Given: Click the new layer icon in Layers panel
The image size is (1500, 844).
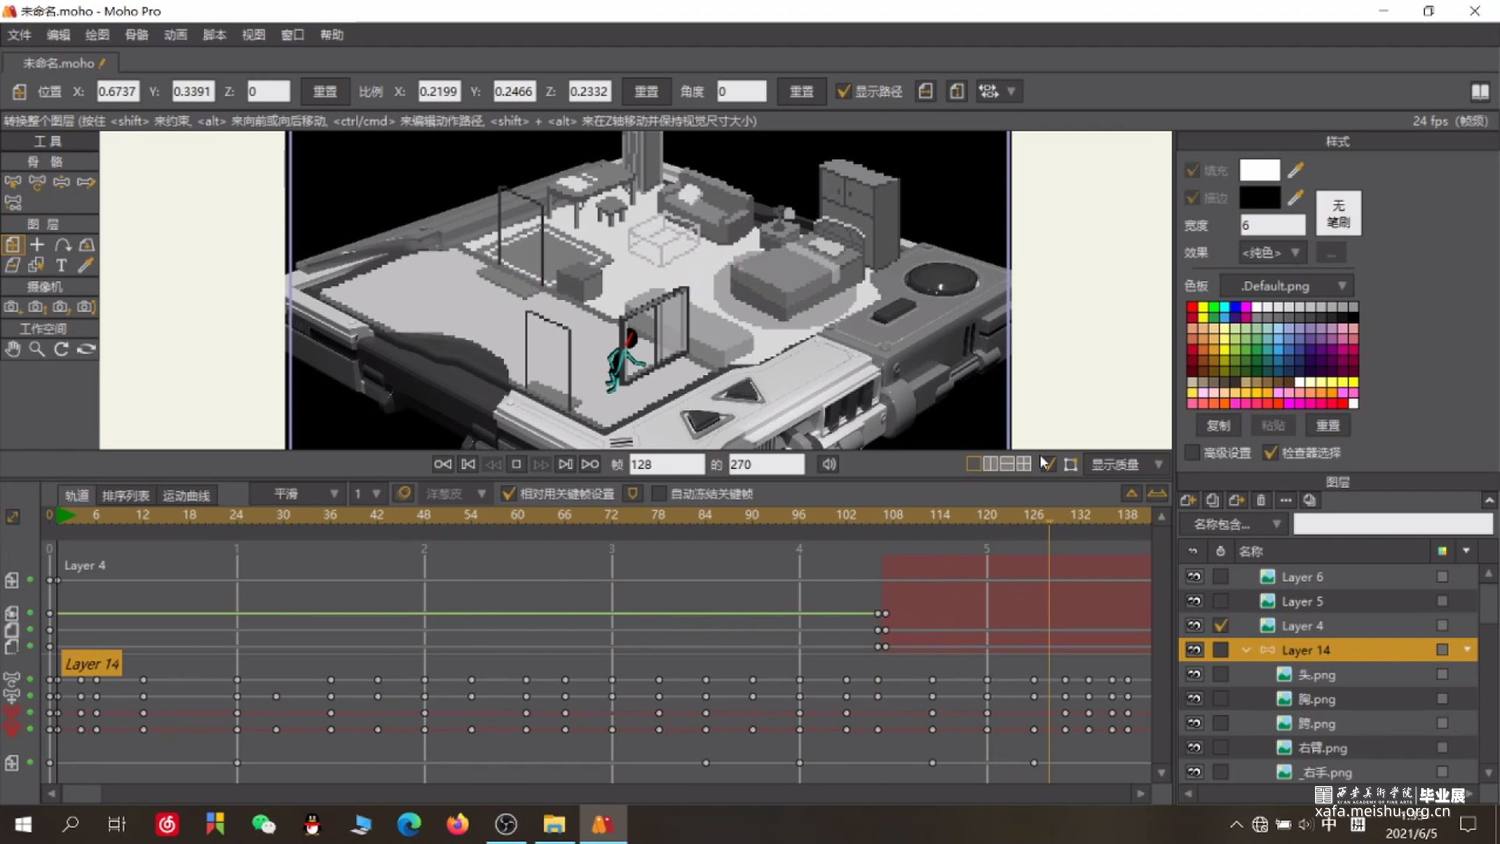Looking at the screenshot, I should [x=1188, y=500].
